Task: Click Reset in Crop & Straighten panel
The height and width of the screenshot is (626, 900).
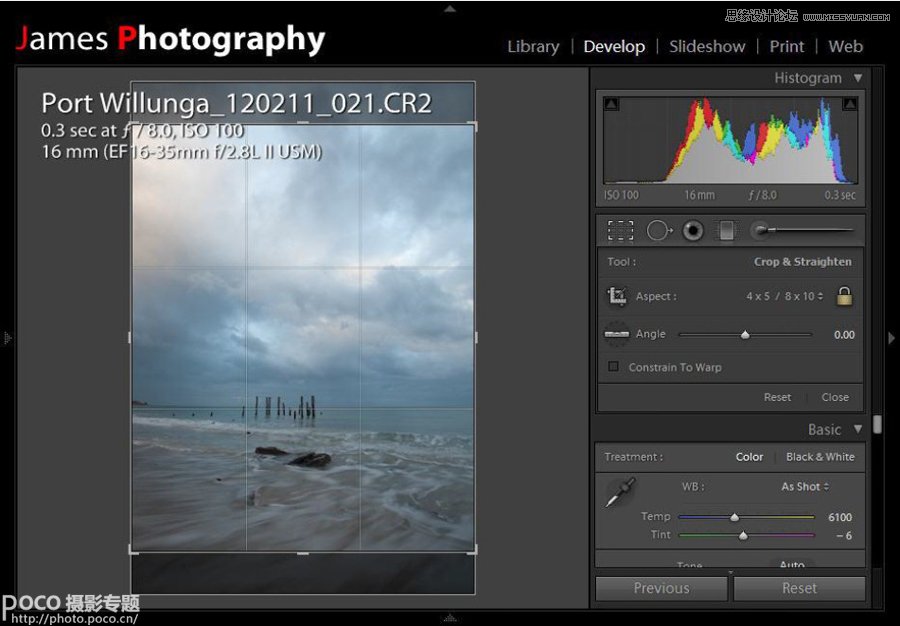Action: 777,397
